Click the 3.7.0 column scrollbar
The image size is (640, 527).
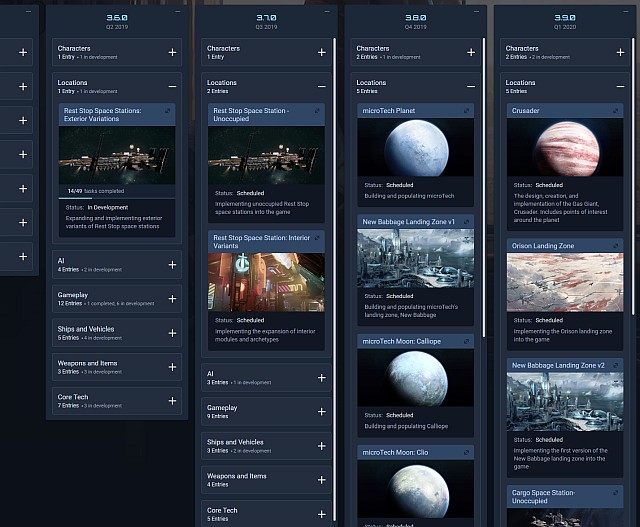point(334,279)
